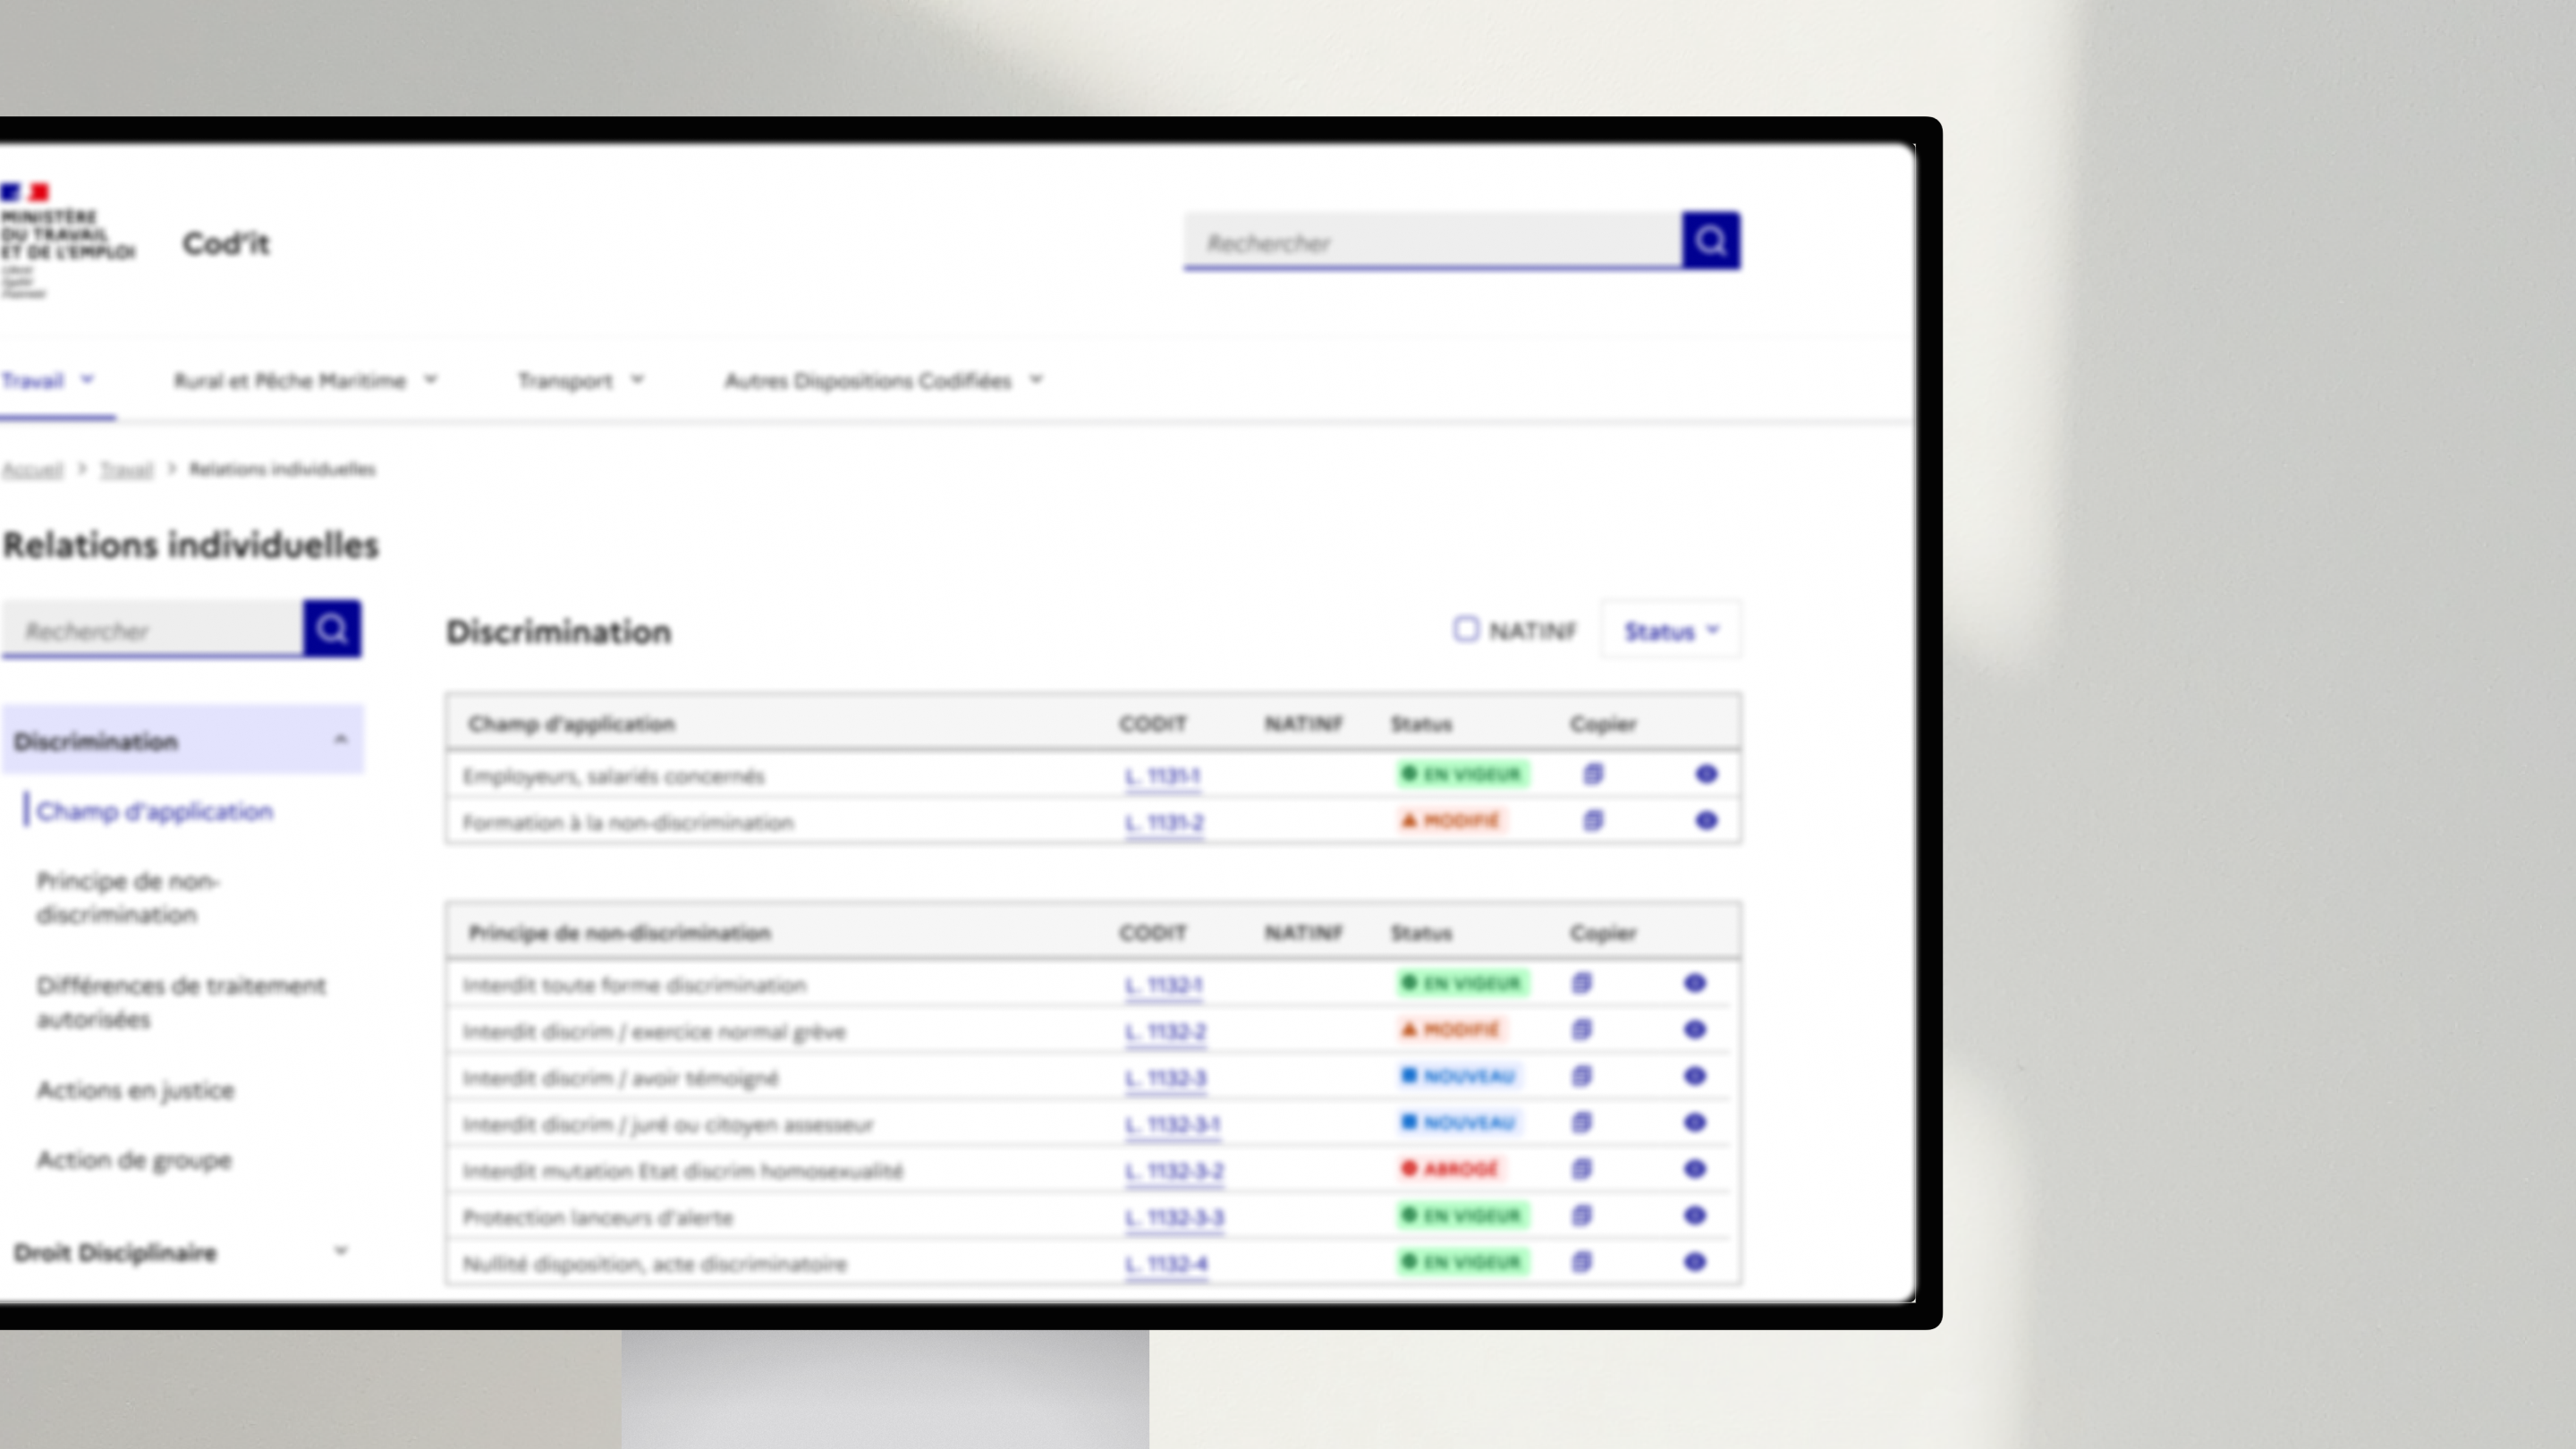Open the Travail navigation menu

(48, 380)
